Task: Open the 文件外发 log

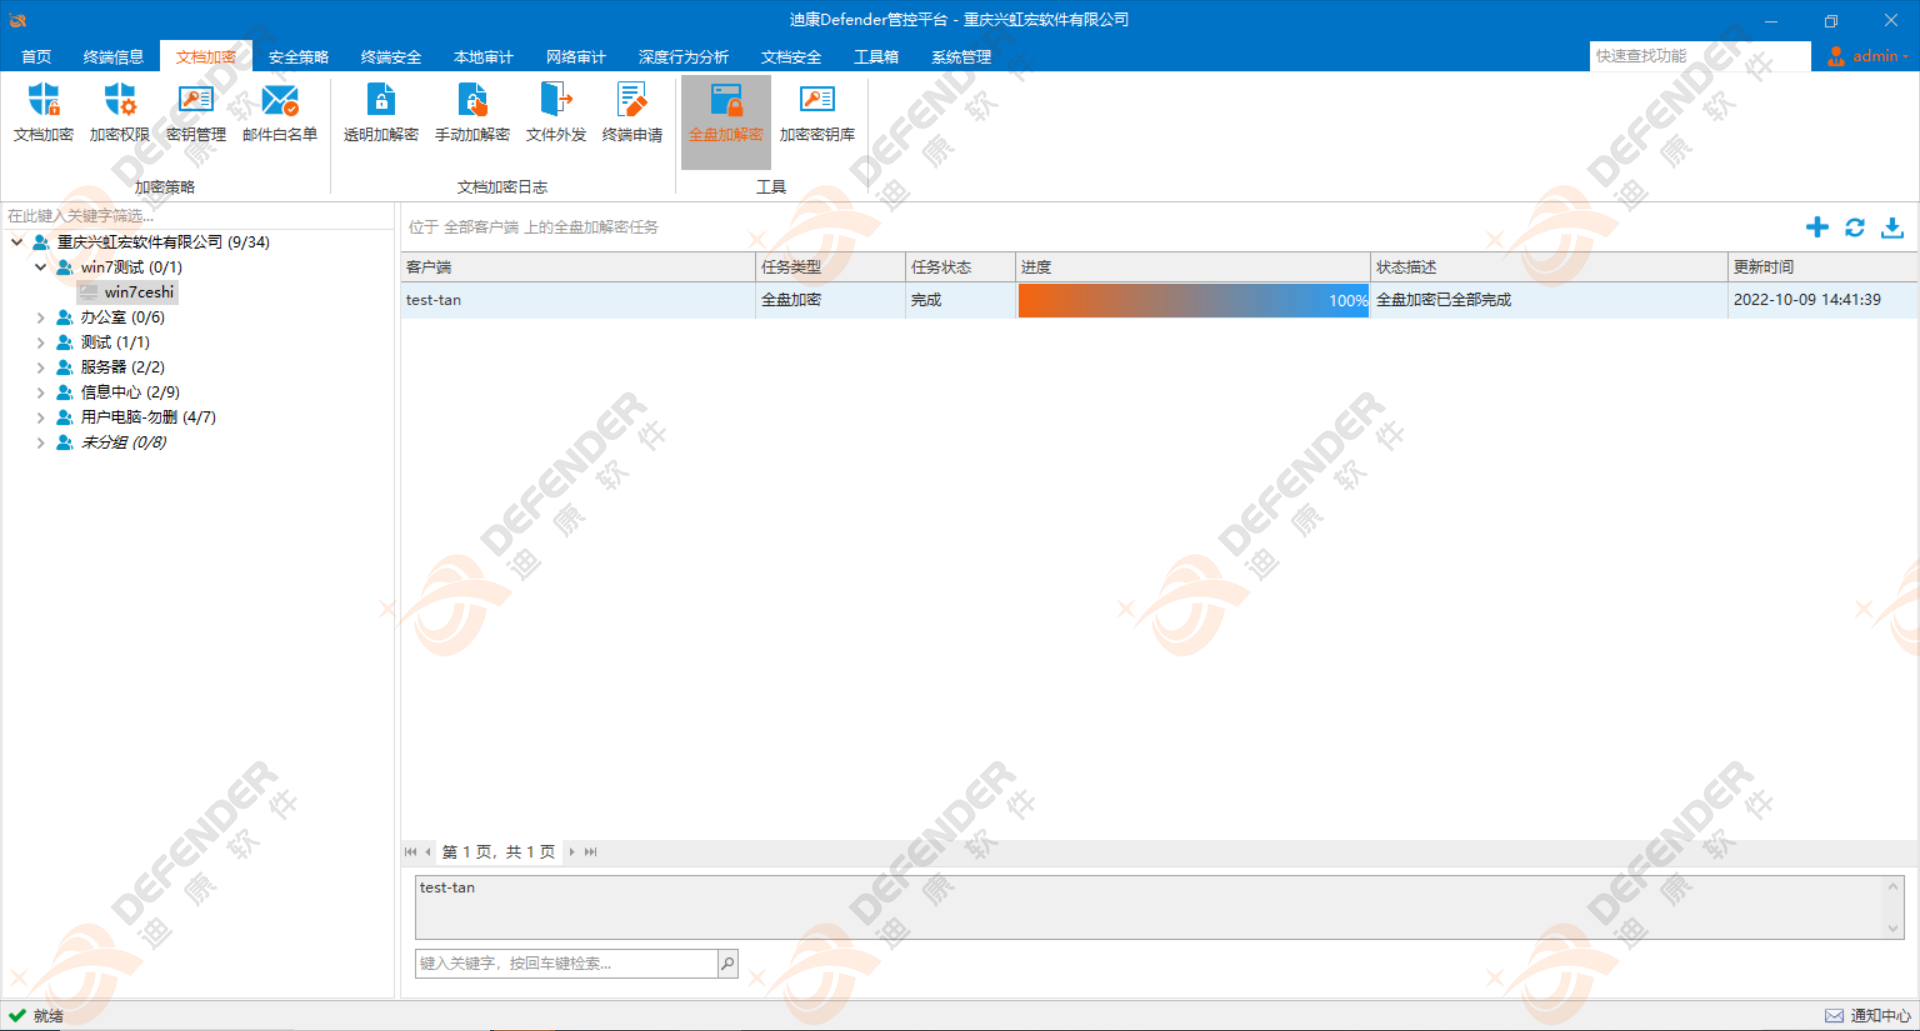Action: coord(556,113)
